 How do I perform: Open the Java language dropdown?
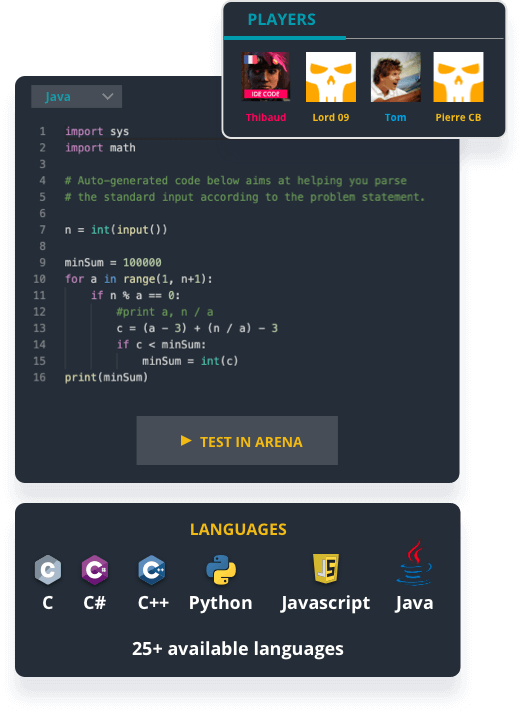pyautogui.click(x=76, y=97)
